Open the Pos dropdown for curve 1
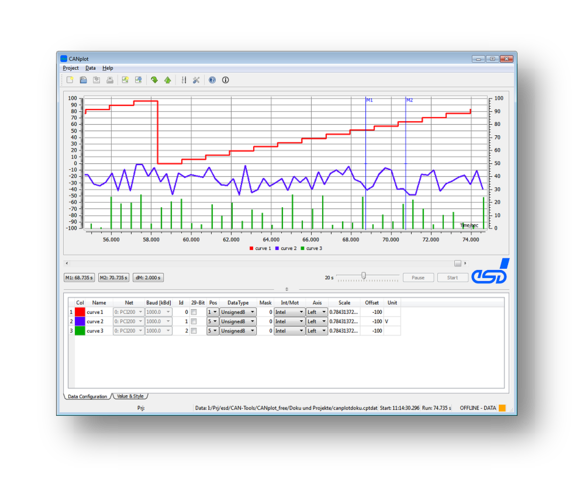Viewport: 580px width, 486px height. tap(213, 312)
